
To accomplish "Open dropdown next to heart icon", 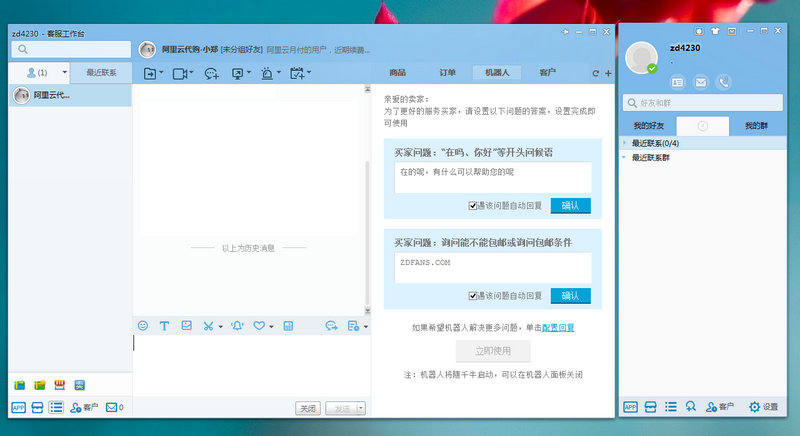I will [271, 326].
